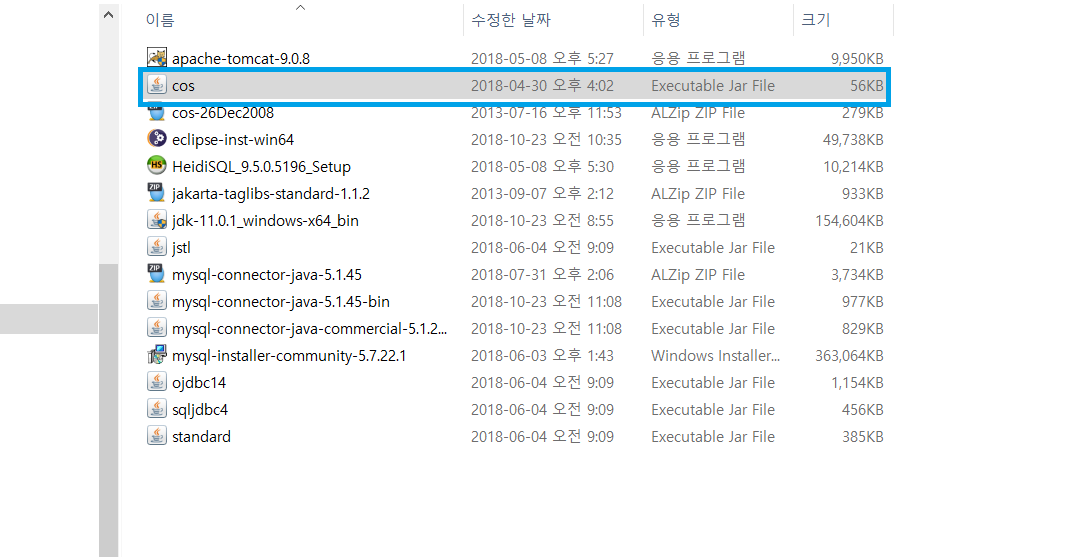Viewport: 1076px width, 557px height.
Task: Click the ojdbc14 jar file icon
Action: pyautogui.click(x=156, y=381)
